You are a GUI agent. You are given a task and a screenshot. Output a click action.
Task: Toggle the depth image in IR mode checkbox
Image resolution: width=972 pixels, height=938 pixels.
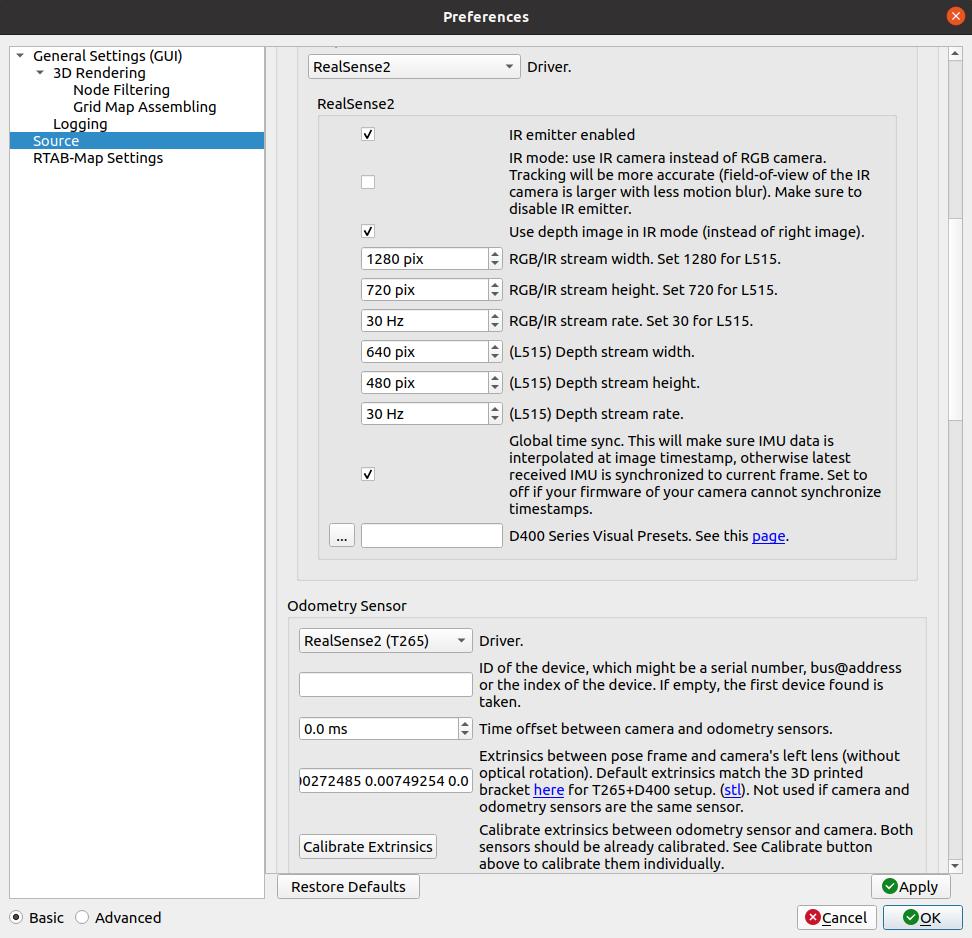[368, 231]
